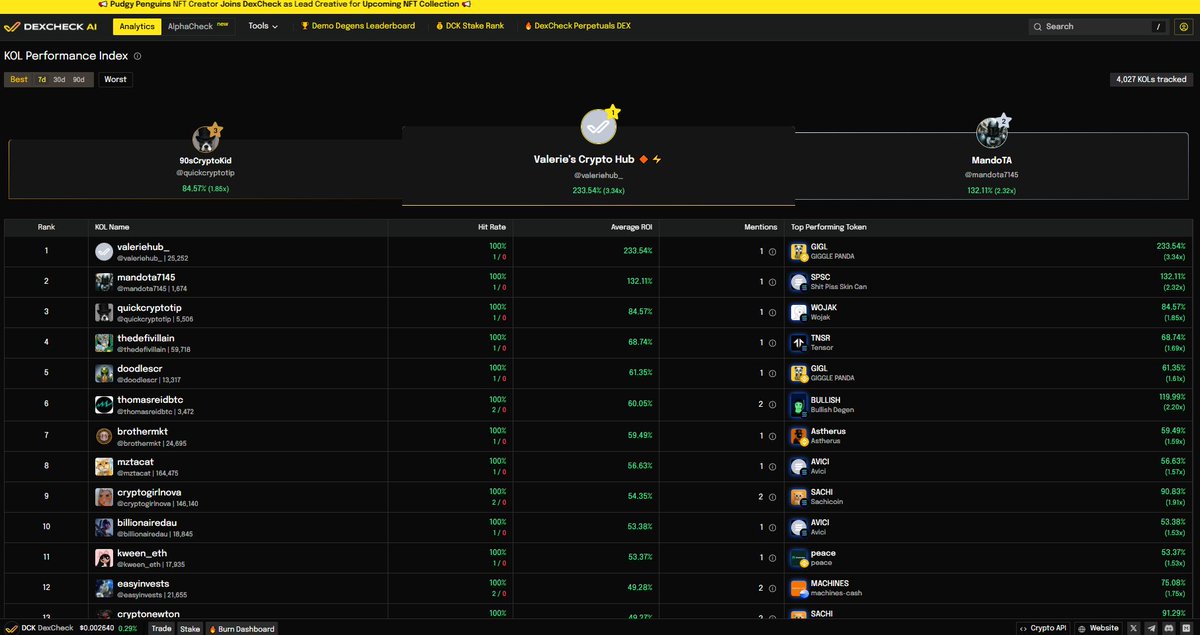Click SACHI token icon in cryptogirlnova row
Viewport: 1200px width, 635px height.
coord(799,497)
